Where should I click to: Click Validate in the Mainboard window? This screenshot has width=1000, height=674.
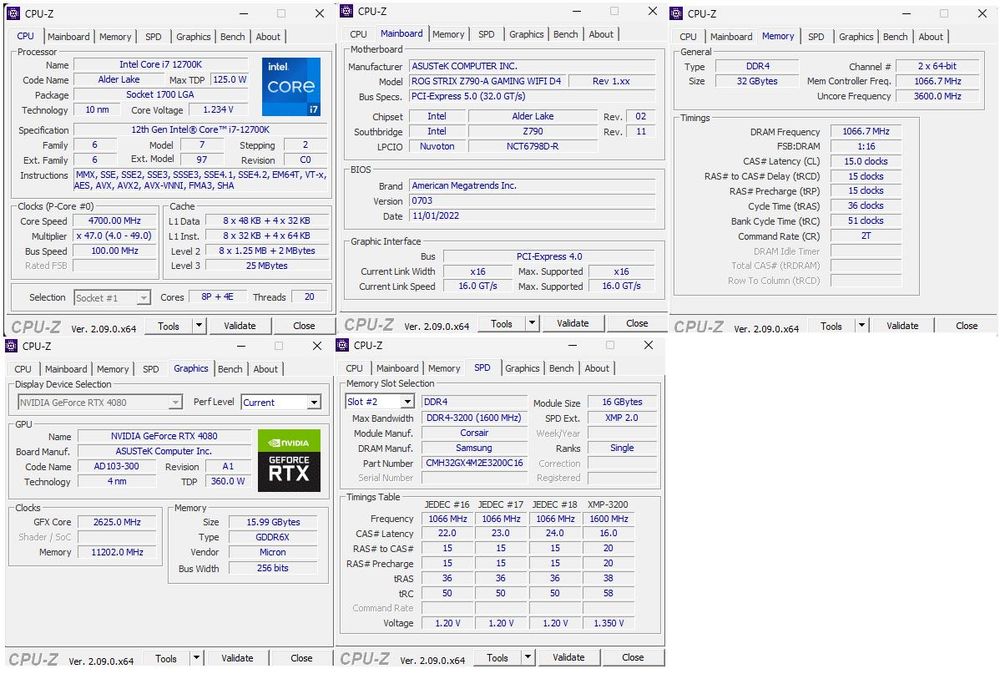(x=573, y=323)
